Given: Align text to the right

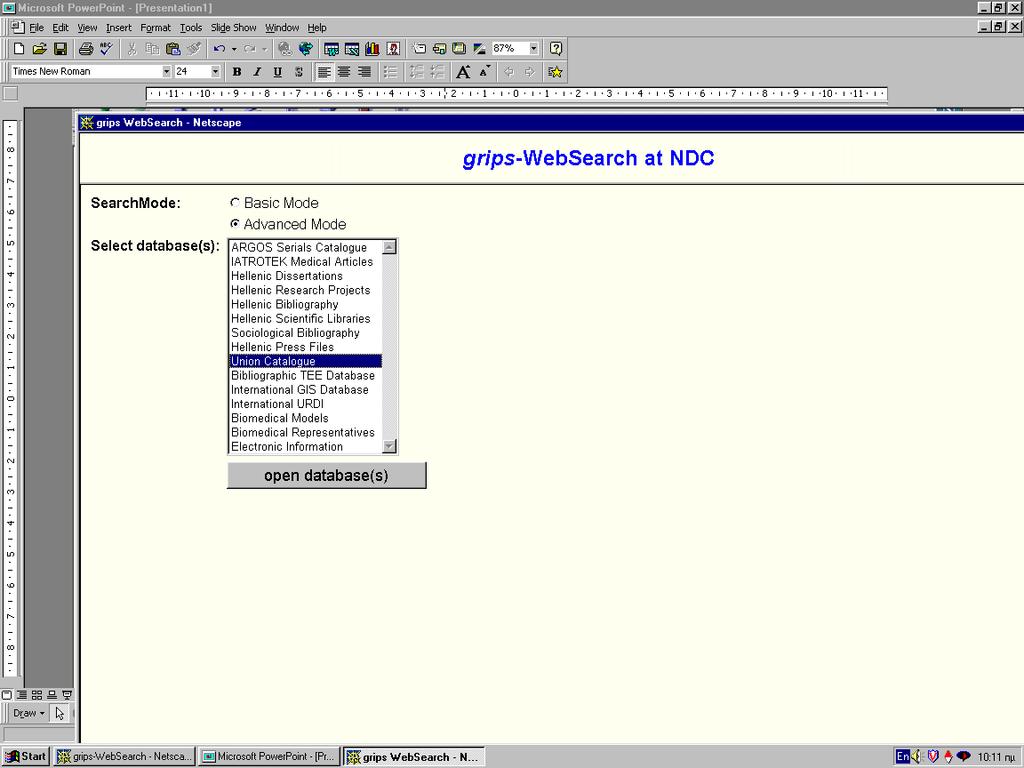Looking at the screenshot, I should click(364, 72).
